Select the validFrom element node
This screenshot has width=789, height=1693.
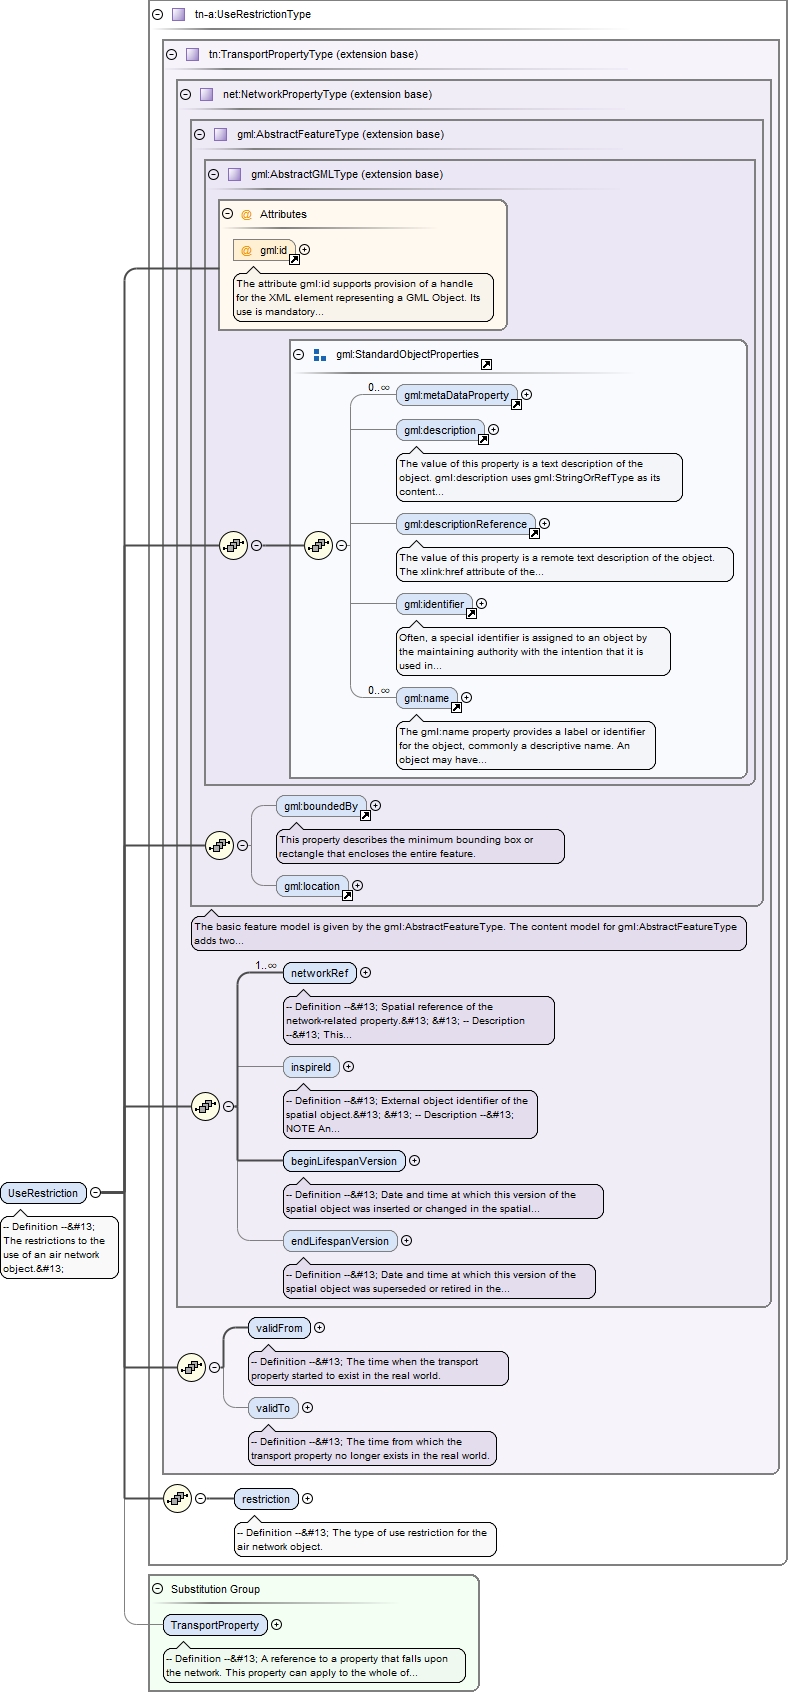click(x=279, y=1328)
